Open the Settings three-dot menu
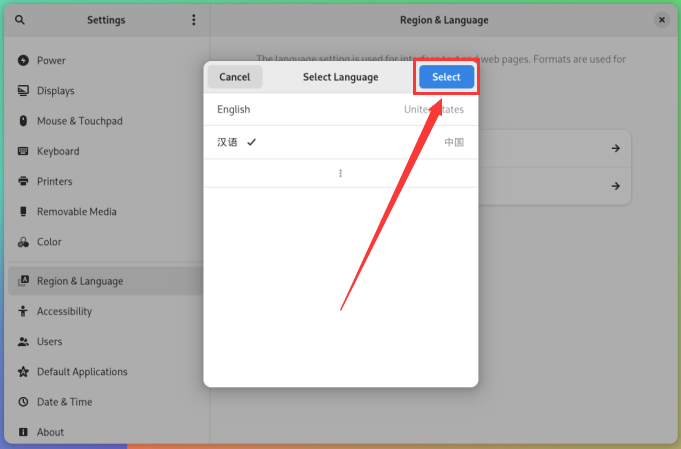The width and height of the screenshot is (681, 449). 194,20
